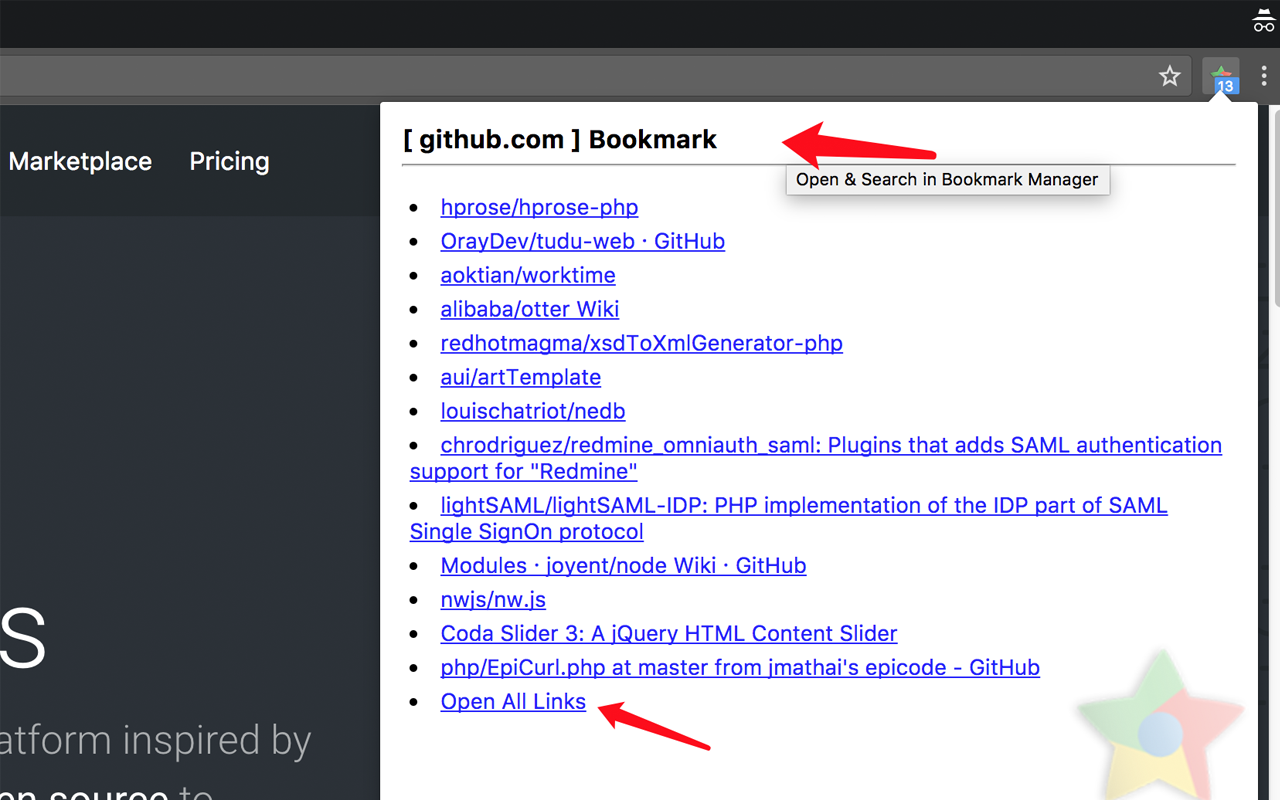
Task: Click the star icon in the address bar
Action: point(1169,75)
